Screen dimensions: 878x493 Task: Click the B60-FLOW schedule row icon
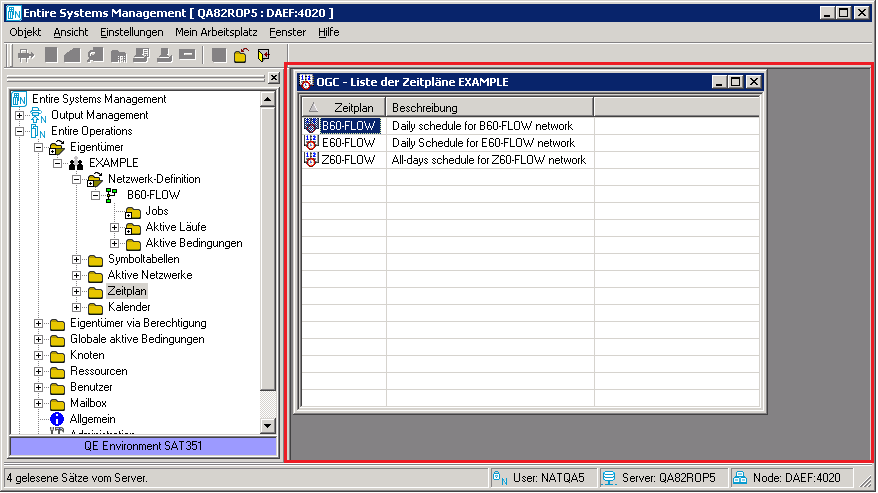tap(311, 126)
